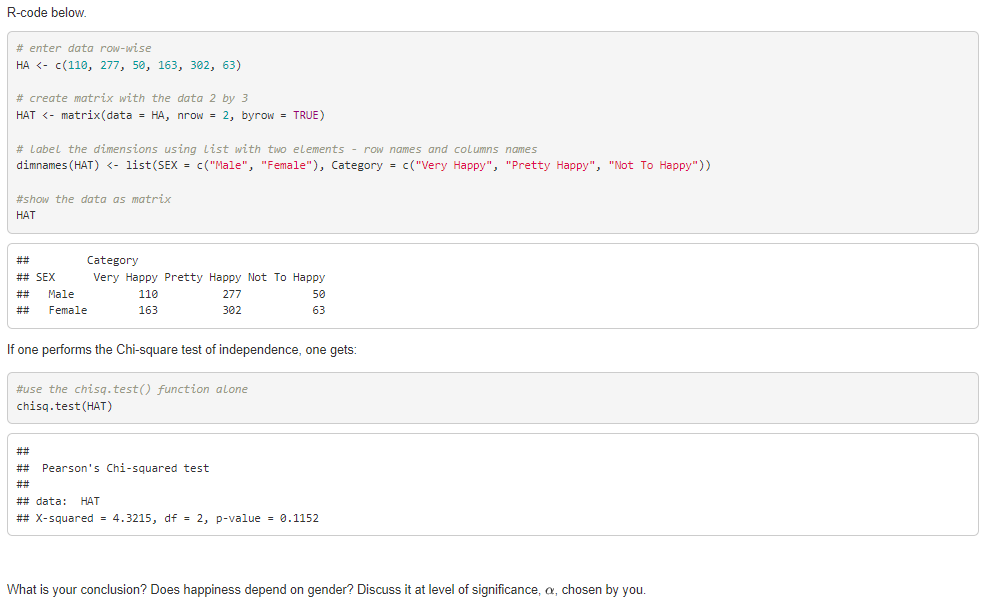982x607 pixels.
Task: Click the comment about entering data row-wise
Action: [x=84, y=47]
